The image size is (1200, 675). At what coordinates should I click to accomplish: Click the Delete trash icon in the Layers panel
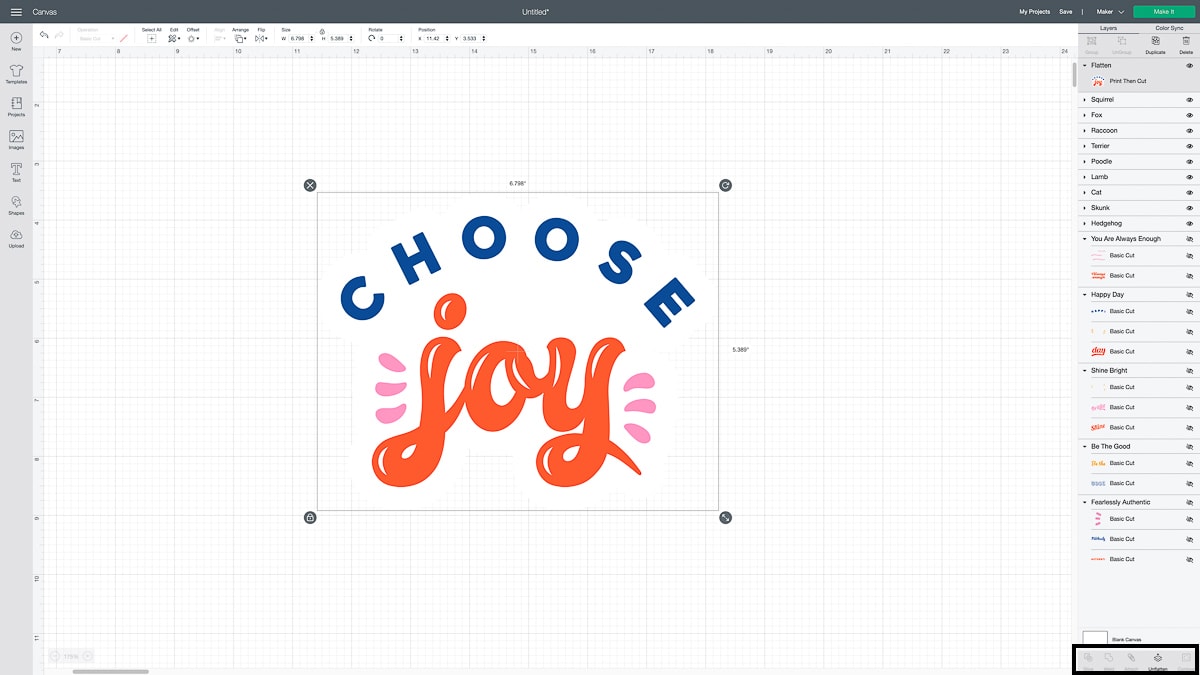pyautogui.click(x=1186, y=43)
